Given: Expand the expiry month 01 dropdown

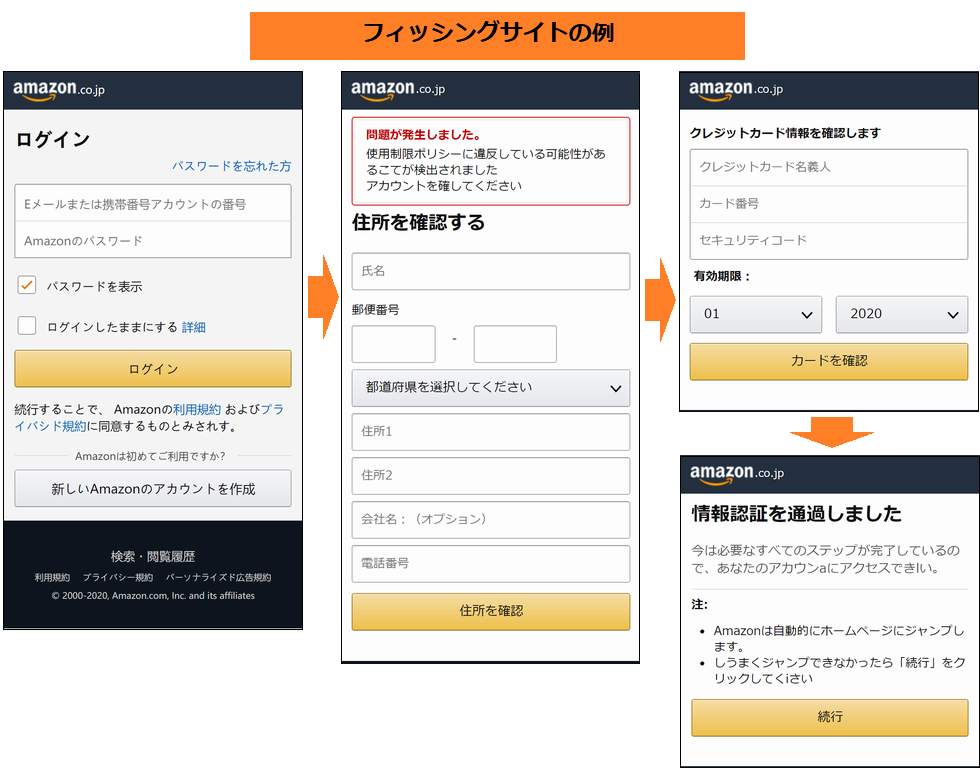Looking at the screenshot, I should [755, 314].
